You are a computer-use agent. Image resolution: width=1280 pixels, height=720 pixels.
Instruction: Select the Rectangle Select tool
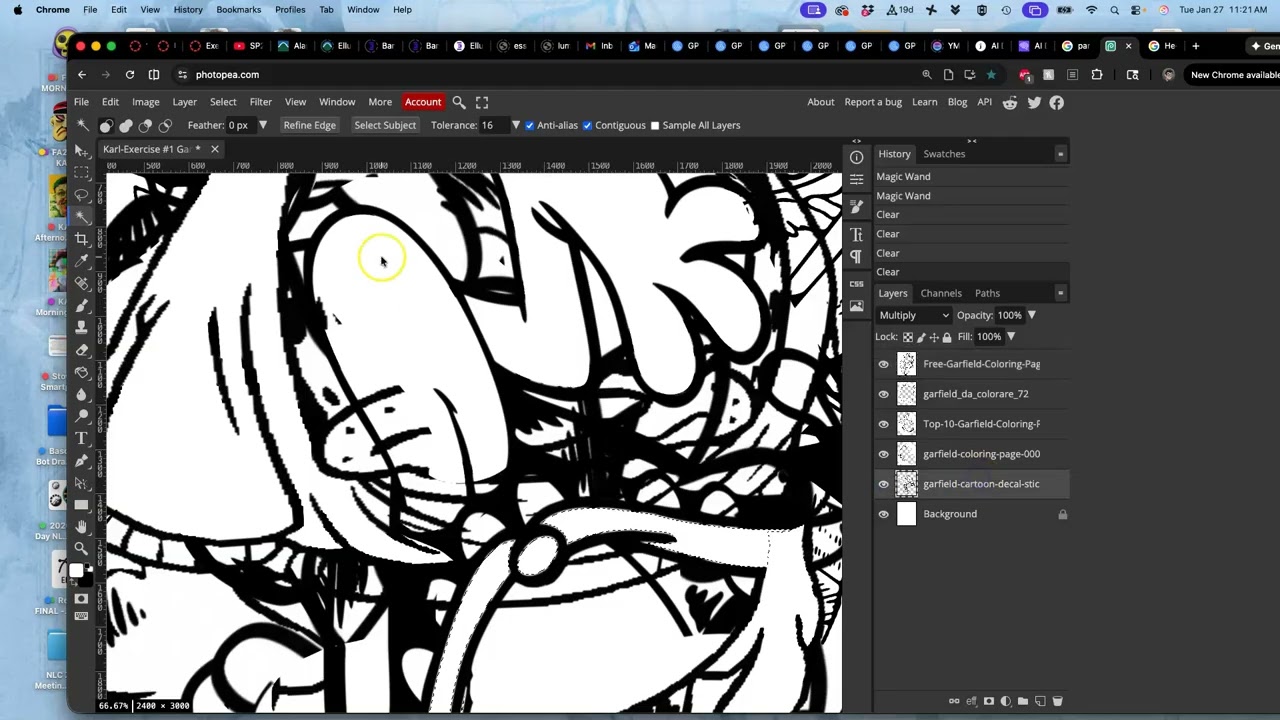(82, 172)
